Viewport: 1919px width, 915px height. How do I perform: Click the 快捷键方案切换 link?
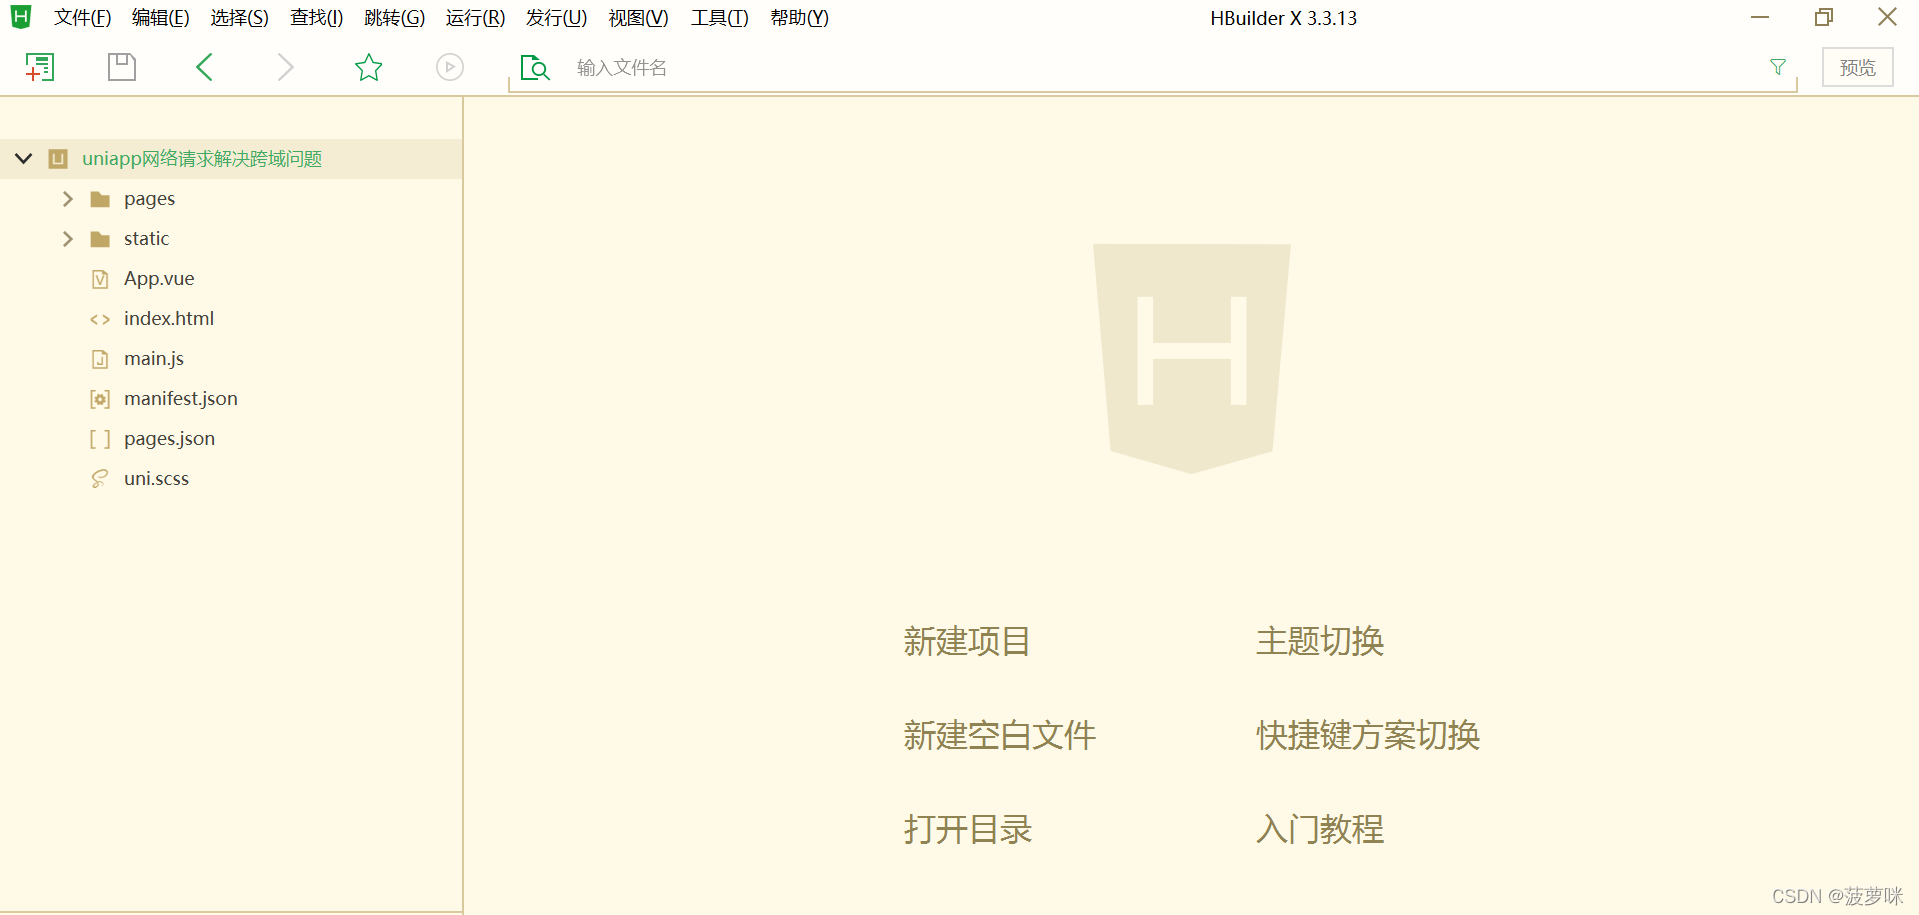pyautogui.click(x=1368, y=736)
